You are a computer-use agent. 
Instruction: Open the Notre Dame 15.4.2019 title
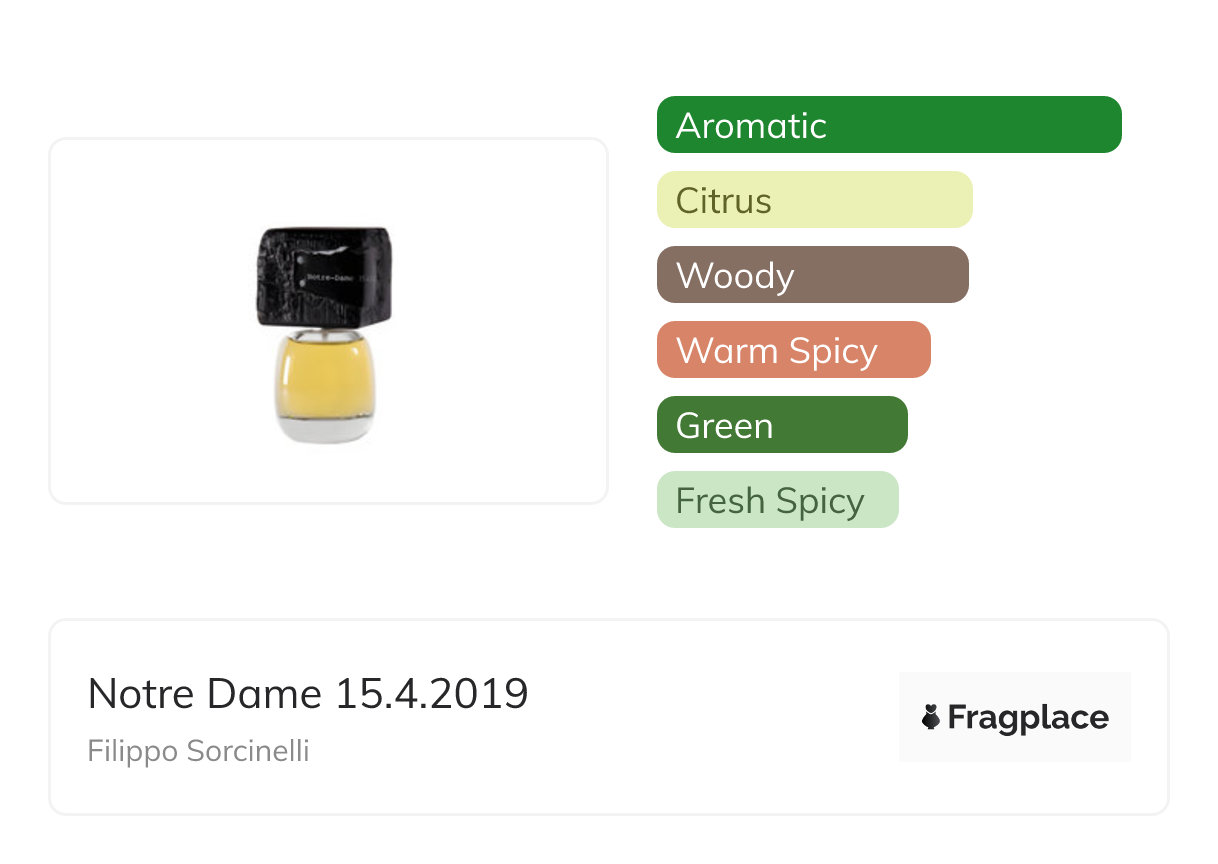coord(308,693)
